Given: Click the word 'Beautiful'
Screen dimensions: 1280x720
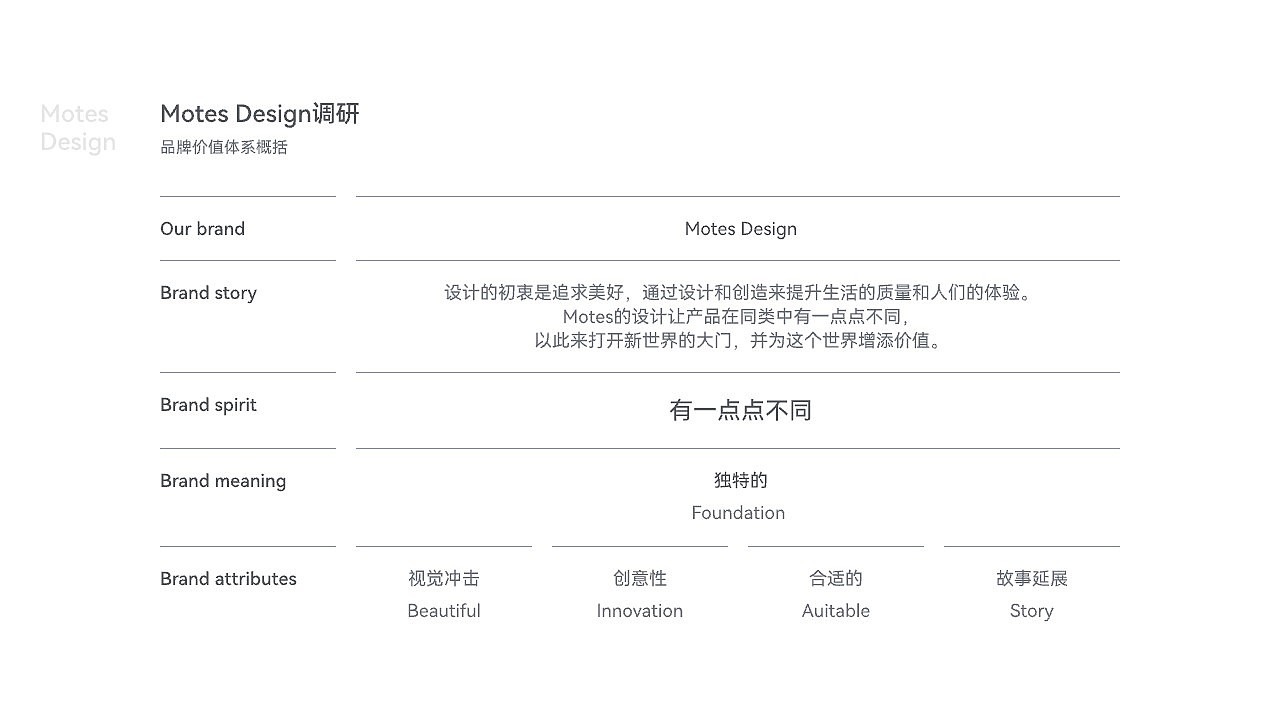Looking at the screenshot, I should pos(444,611).
